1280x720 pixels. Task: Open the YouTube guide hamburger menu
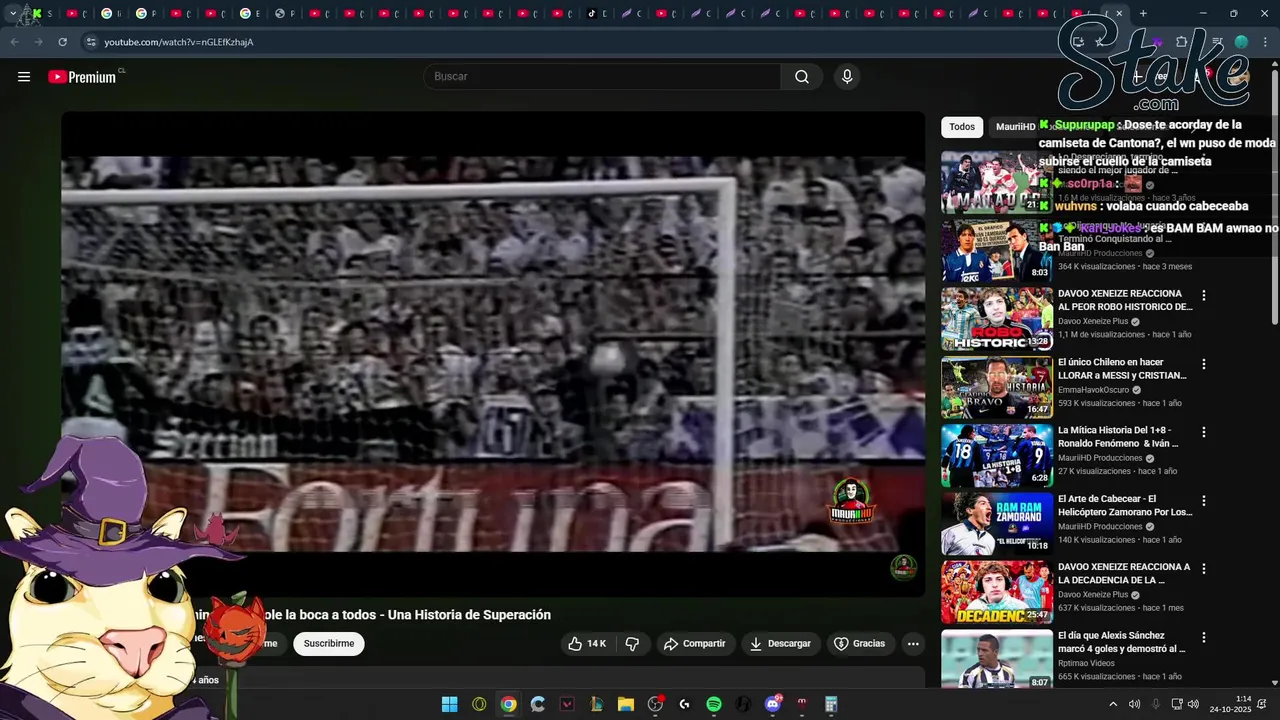(24, 77)
